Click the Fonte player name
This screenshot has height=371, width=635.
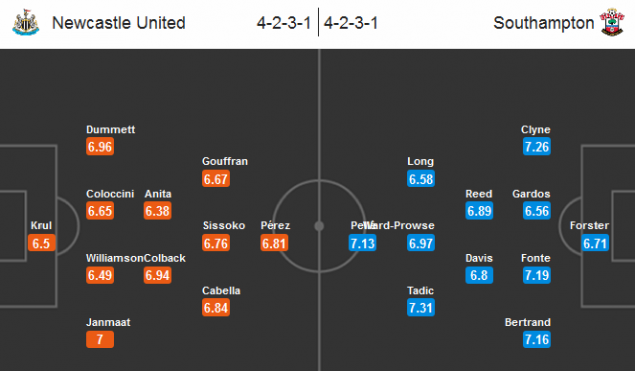(x=536, y=258)
